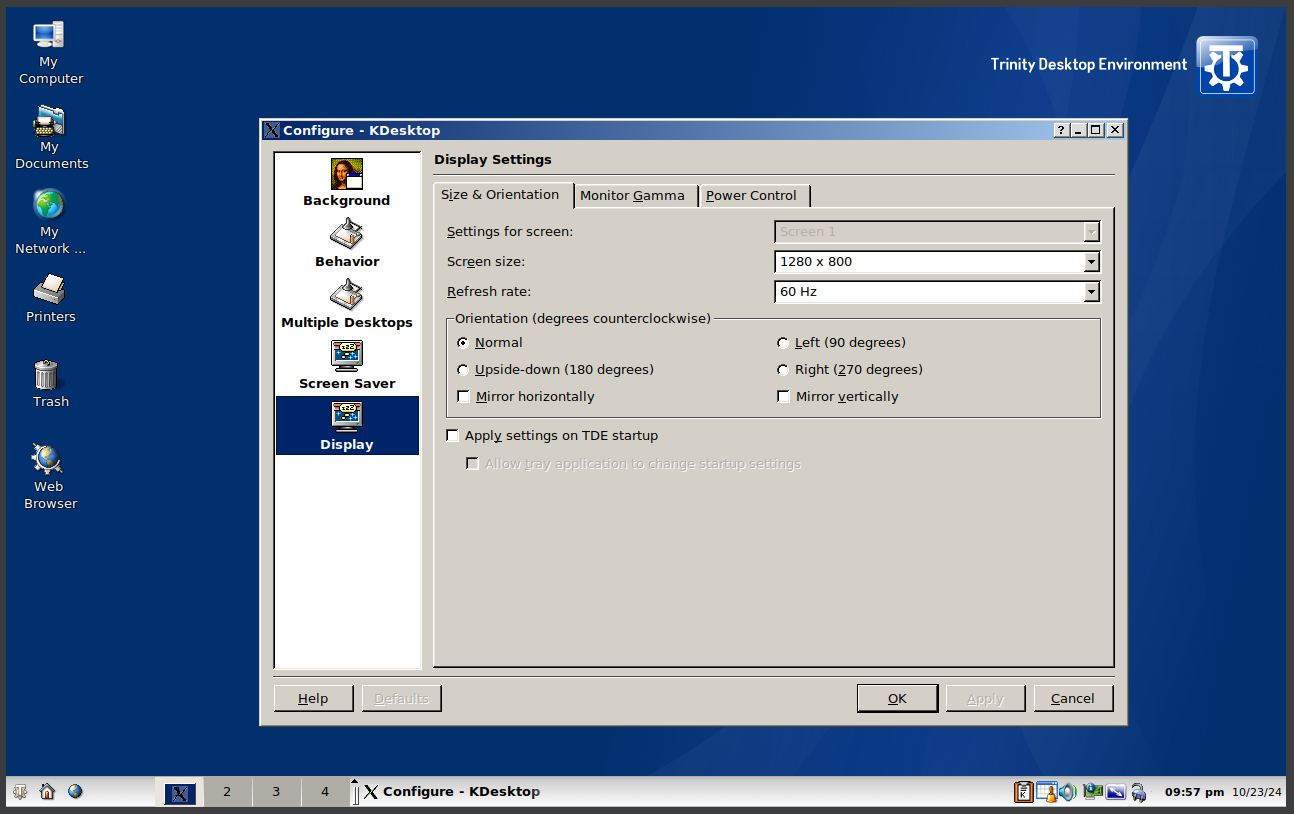This screenshot has height=814, width=1294.
Task: Click the My Computer desktop icon
Action: [x=49, y=52]
